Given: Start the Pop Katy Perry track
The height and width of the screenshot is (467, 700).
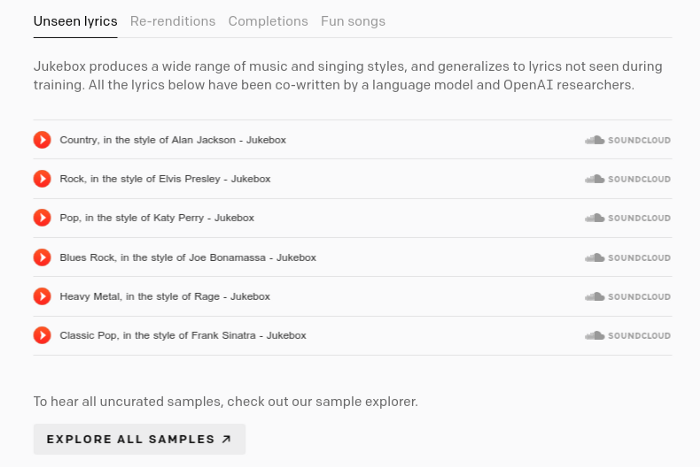Looking at the screenshot, I should [x=42, y=218].
